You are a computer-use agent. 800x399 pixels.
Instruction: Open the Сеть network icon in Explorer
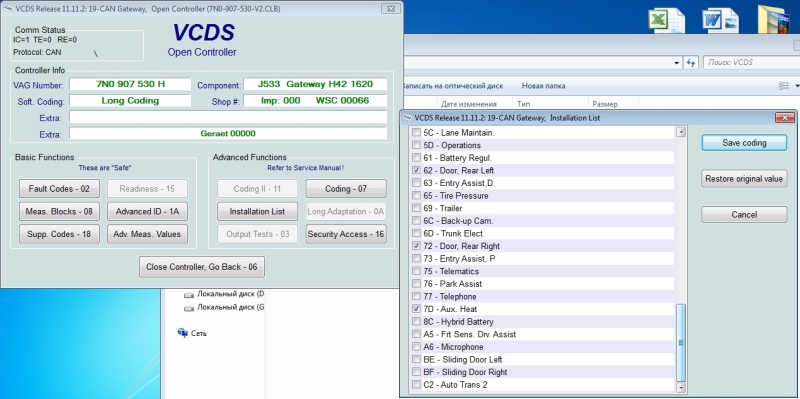pos(183,333)
